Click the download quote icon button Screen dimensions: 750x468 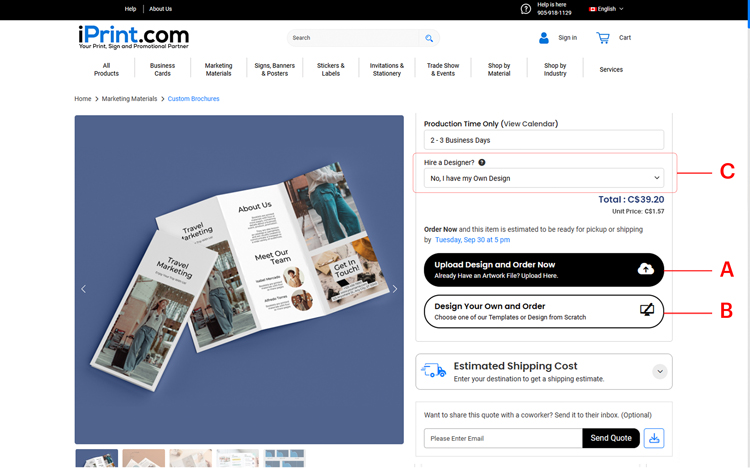653,438
